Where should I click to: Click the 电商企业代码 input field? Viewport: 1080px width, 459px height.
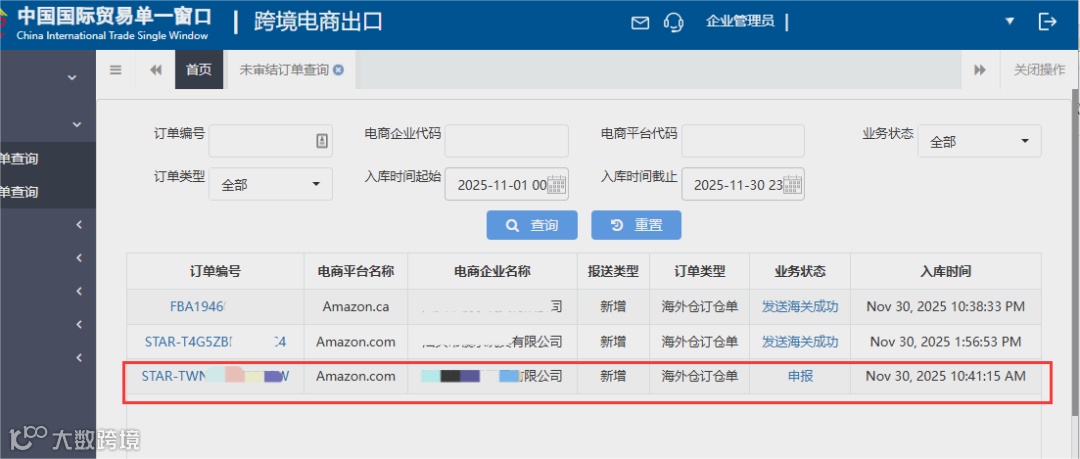click(506, 141)
